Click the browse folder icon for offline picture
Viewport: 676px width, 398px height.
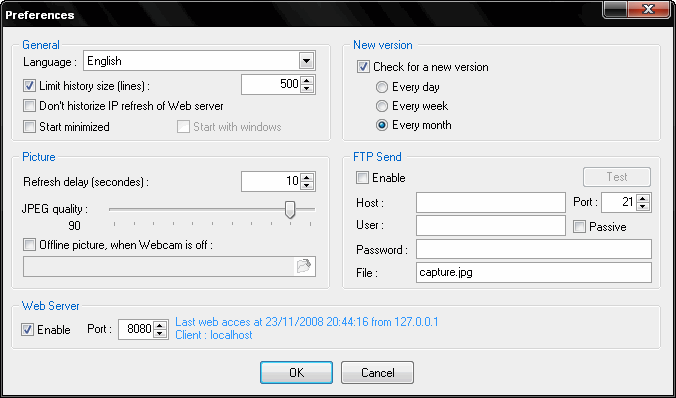[x=304, y=266]
